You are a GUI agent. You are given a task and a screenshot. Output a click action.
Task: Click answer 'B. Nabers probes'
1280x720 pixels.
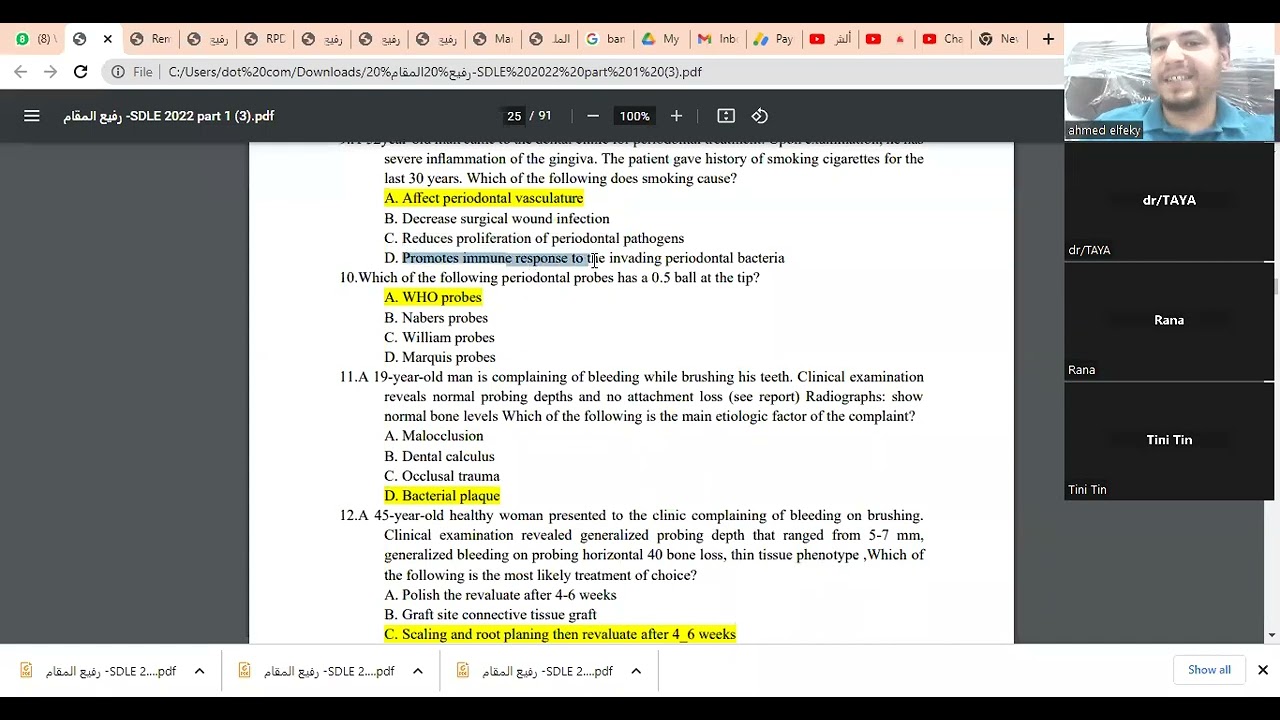coord(436,318)
